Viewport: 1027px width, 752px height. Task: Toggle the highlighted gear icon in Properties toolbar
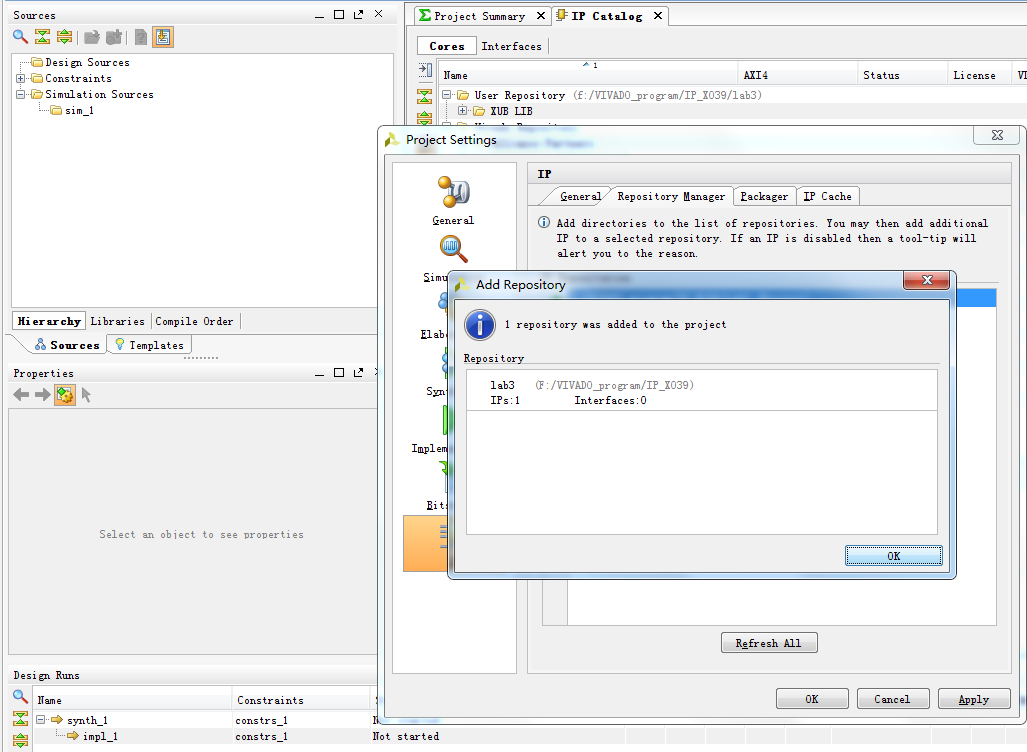click(65, 395)
